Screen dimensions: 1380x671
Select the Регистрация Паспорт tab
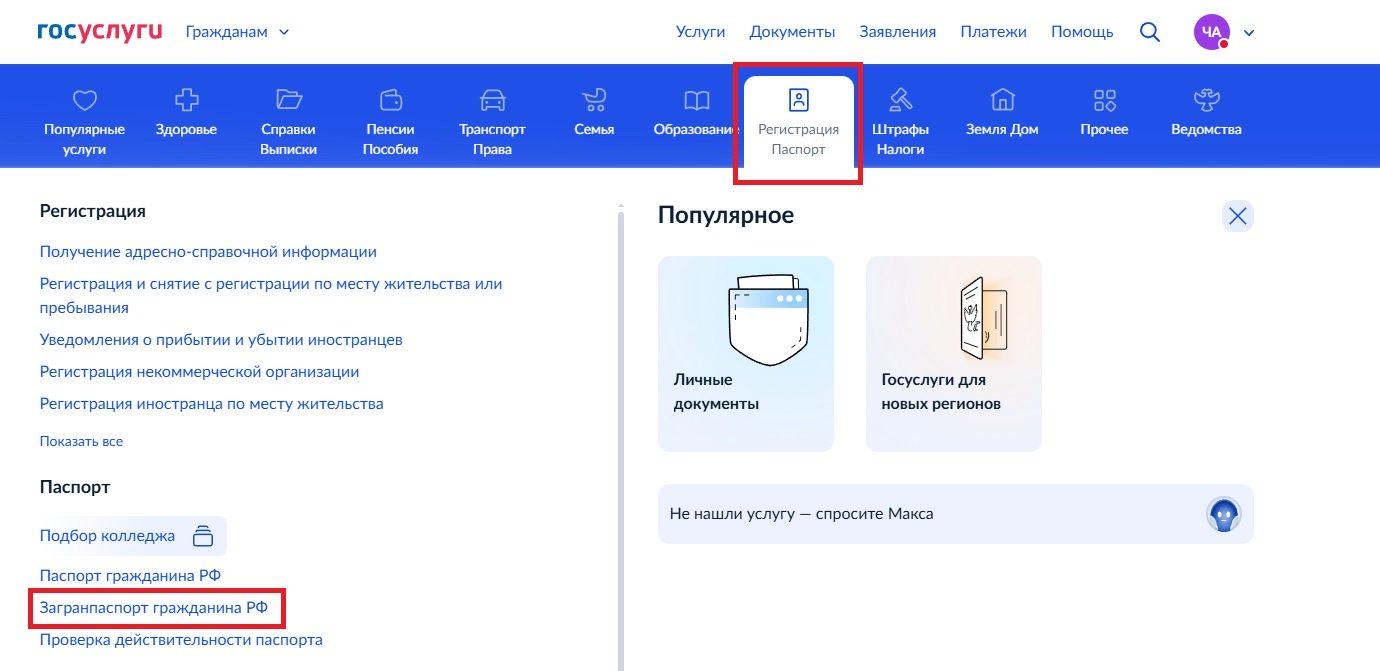pos(798,122)
